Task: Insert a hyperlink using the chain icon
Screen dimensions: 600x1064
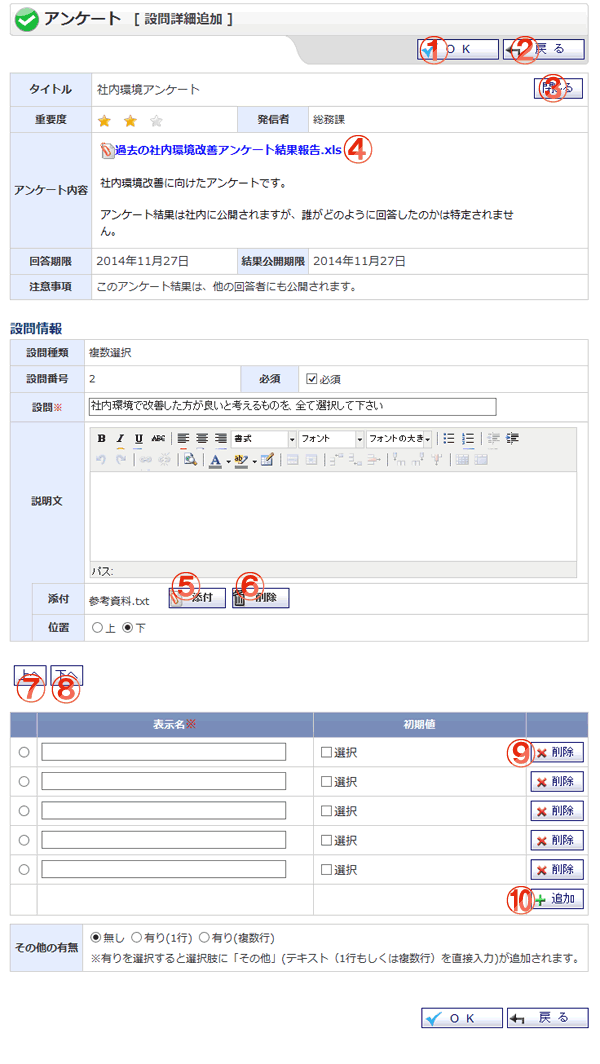Action: 146,459
